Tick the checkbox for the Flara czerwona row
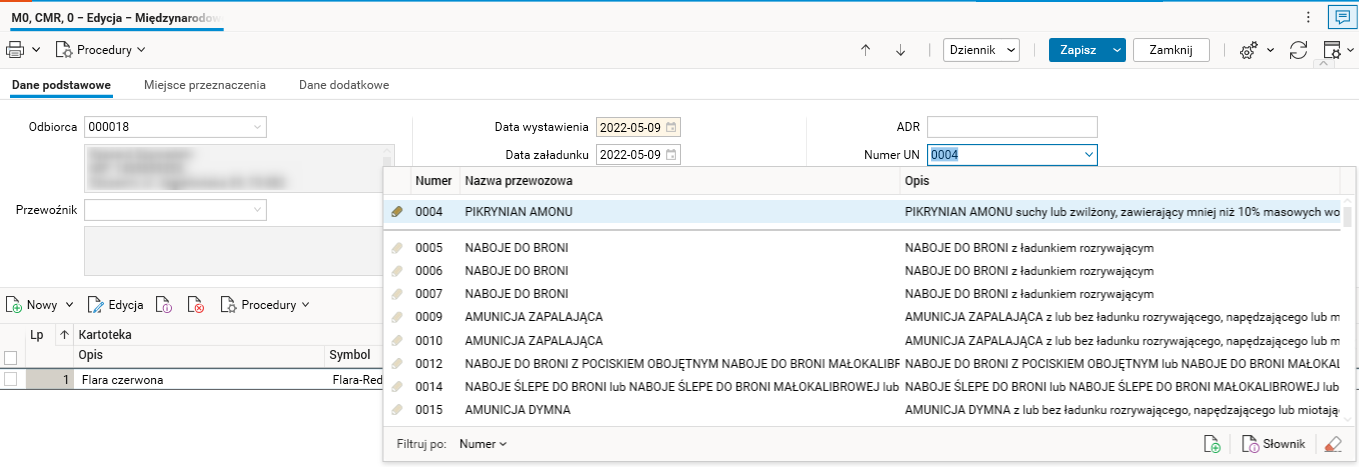Screen dimensions: 1359x468 [11, 380]
